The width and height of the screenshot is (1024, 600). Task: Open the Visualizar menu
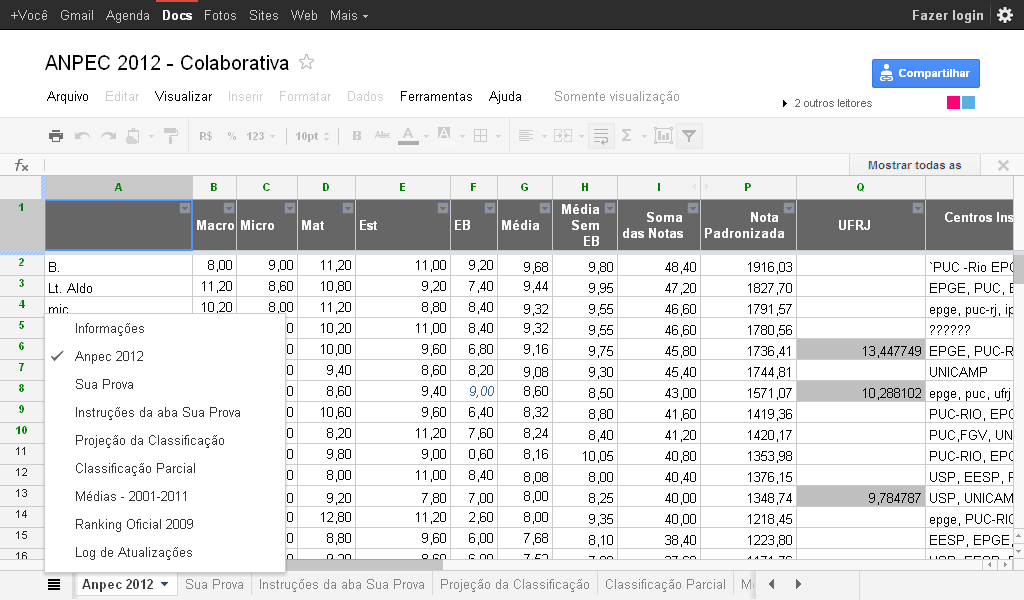point(184,97)
